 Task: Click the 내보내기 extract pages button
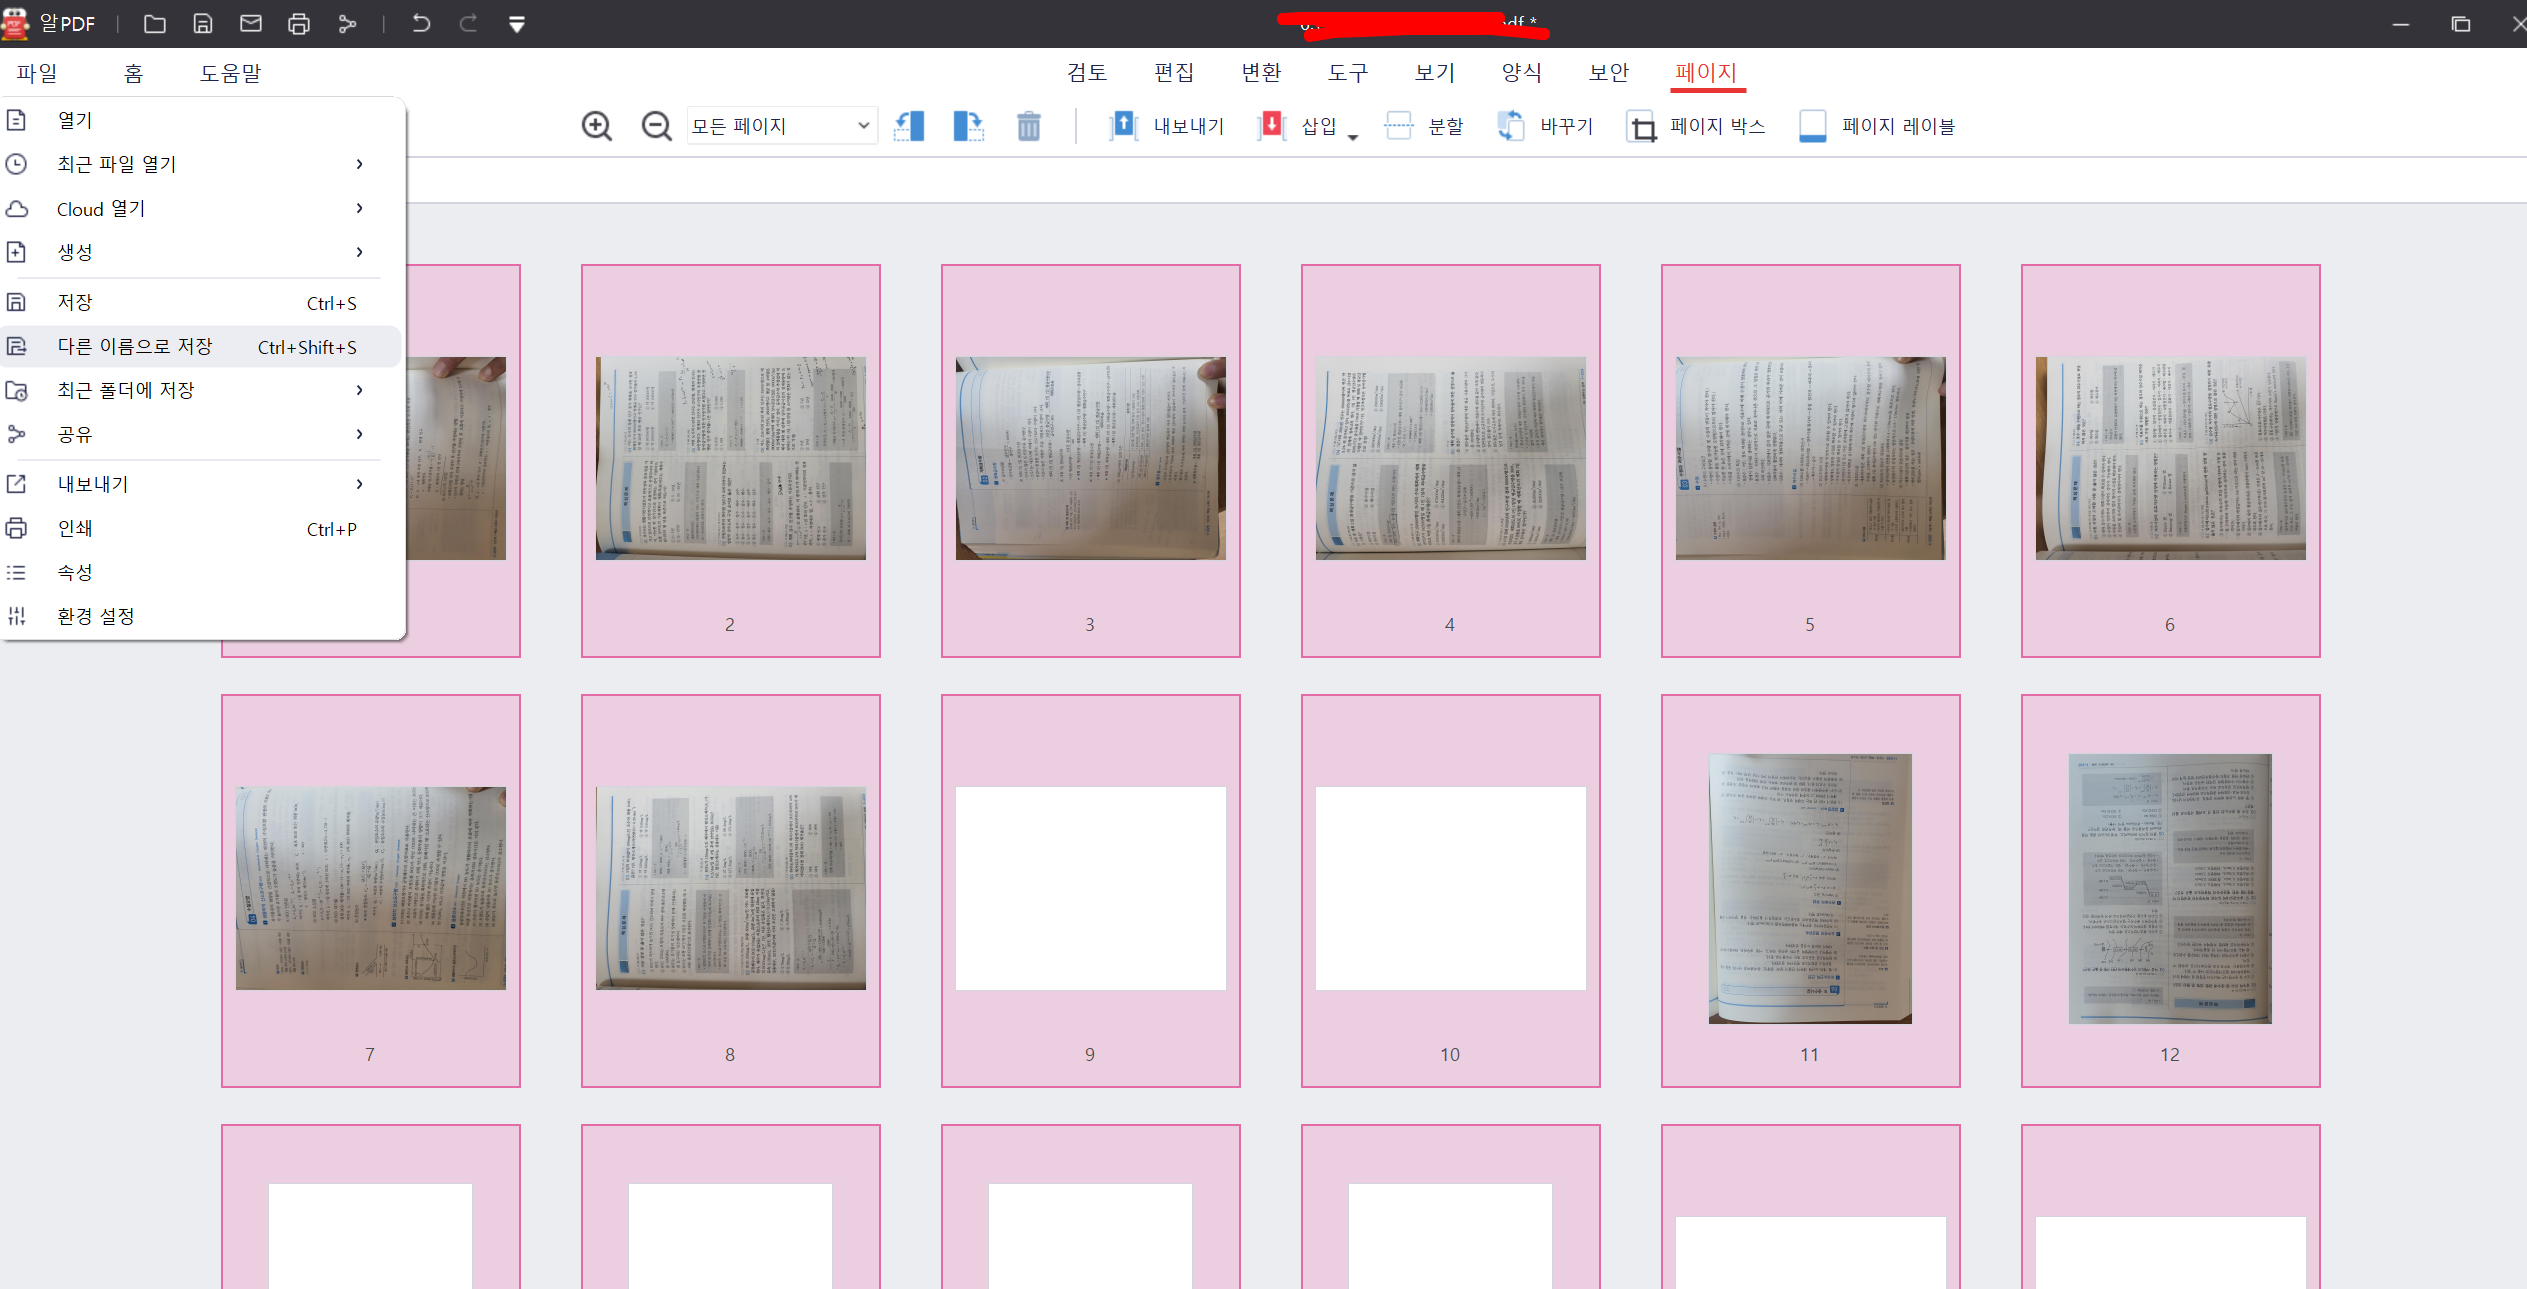[1166, 126]
